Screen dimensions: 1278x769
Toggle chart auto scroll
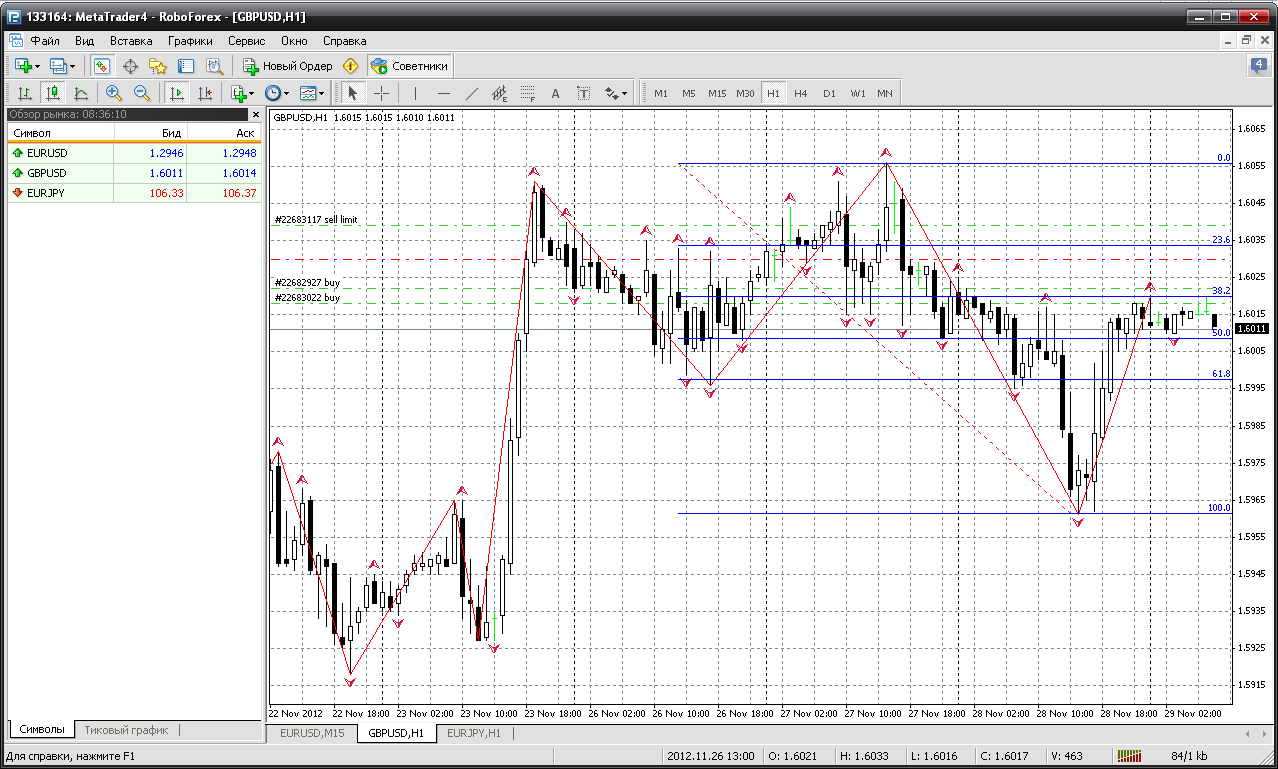(x=177, y=93)
